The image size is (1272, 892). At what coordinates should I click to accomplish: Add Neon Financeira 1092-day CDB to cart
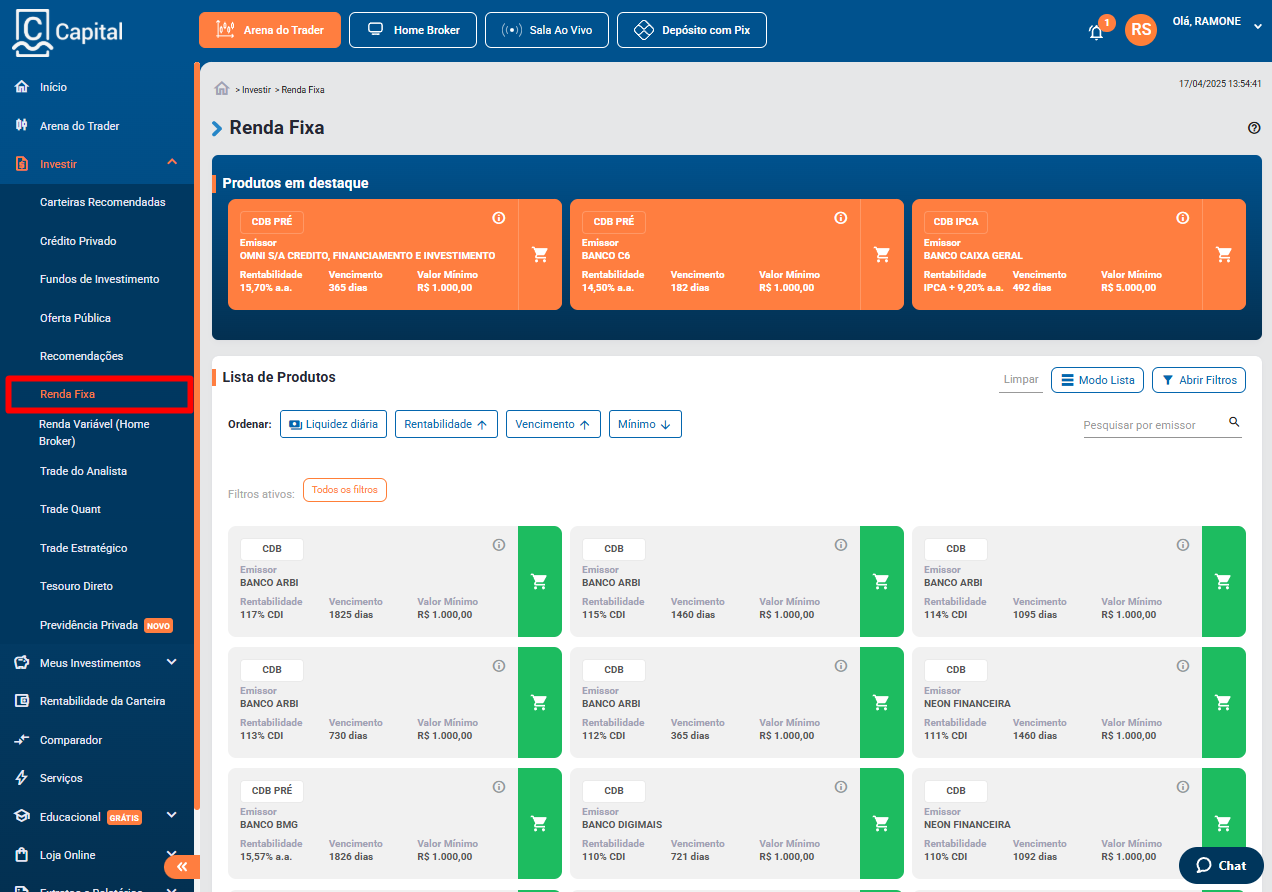(x=1224, y=823)
